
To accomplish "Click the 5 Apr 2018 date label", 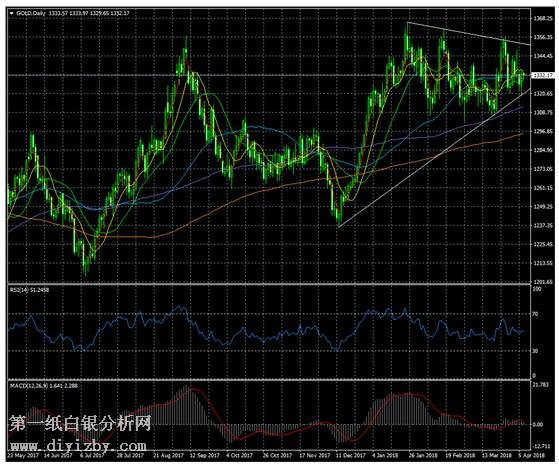I will 532,455.
